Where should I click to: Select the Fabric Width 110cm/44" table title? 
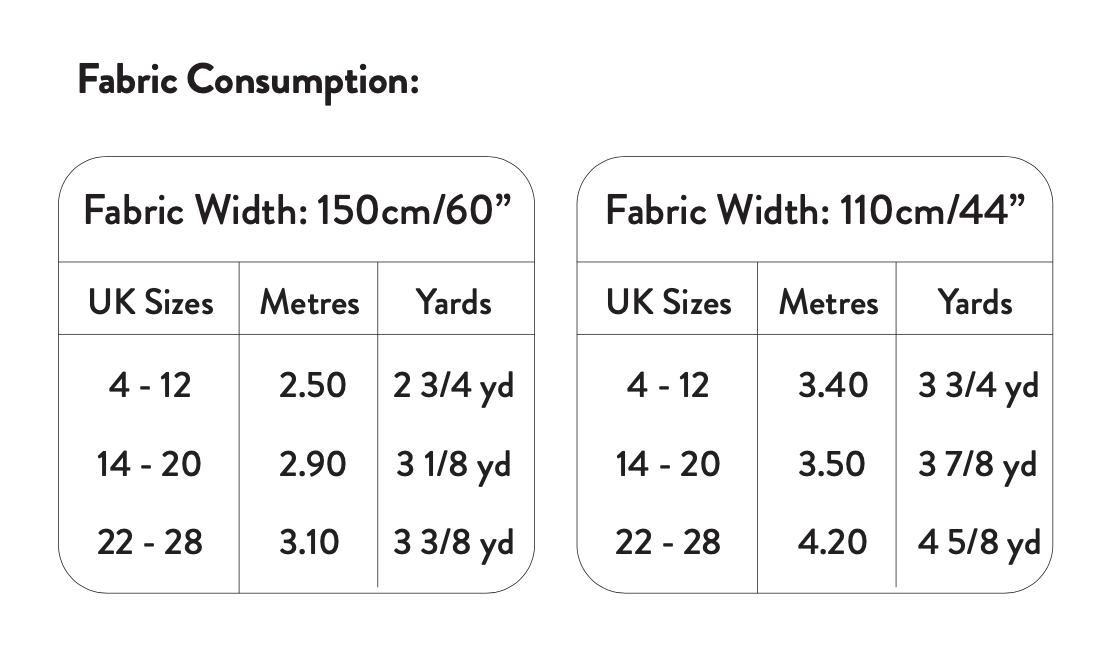[x=815, y=211]
